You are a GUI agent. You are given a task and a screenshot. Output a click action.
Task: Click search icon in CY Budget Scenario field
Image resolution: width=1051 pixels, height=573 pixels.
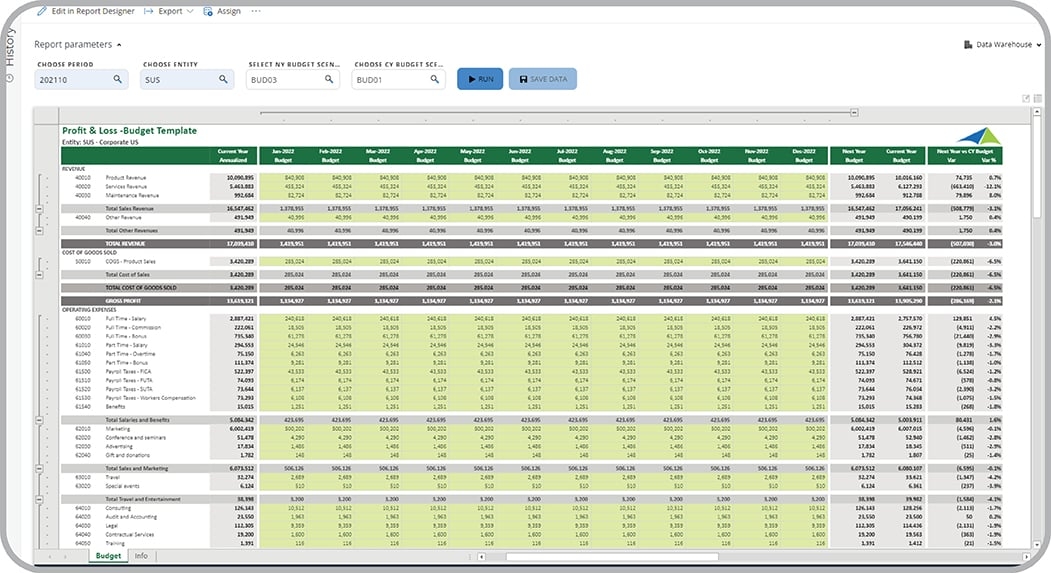pyautogui.click(x=434, y=79)
